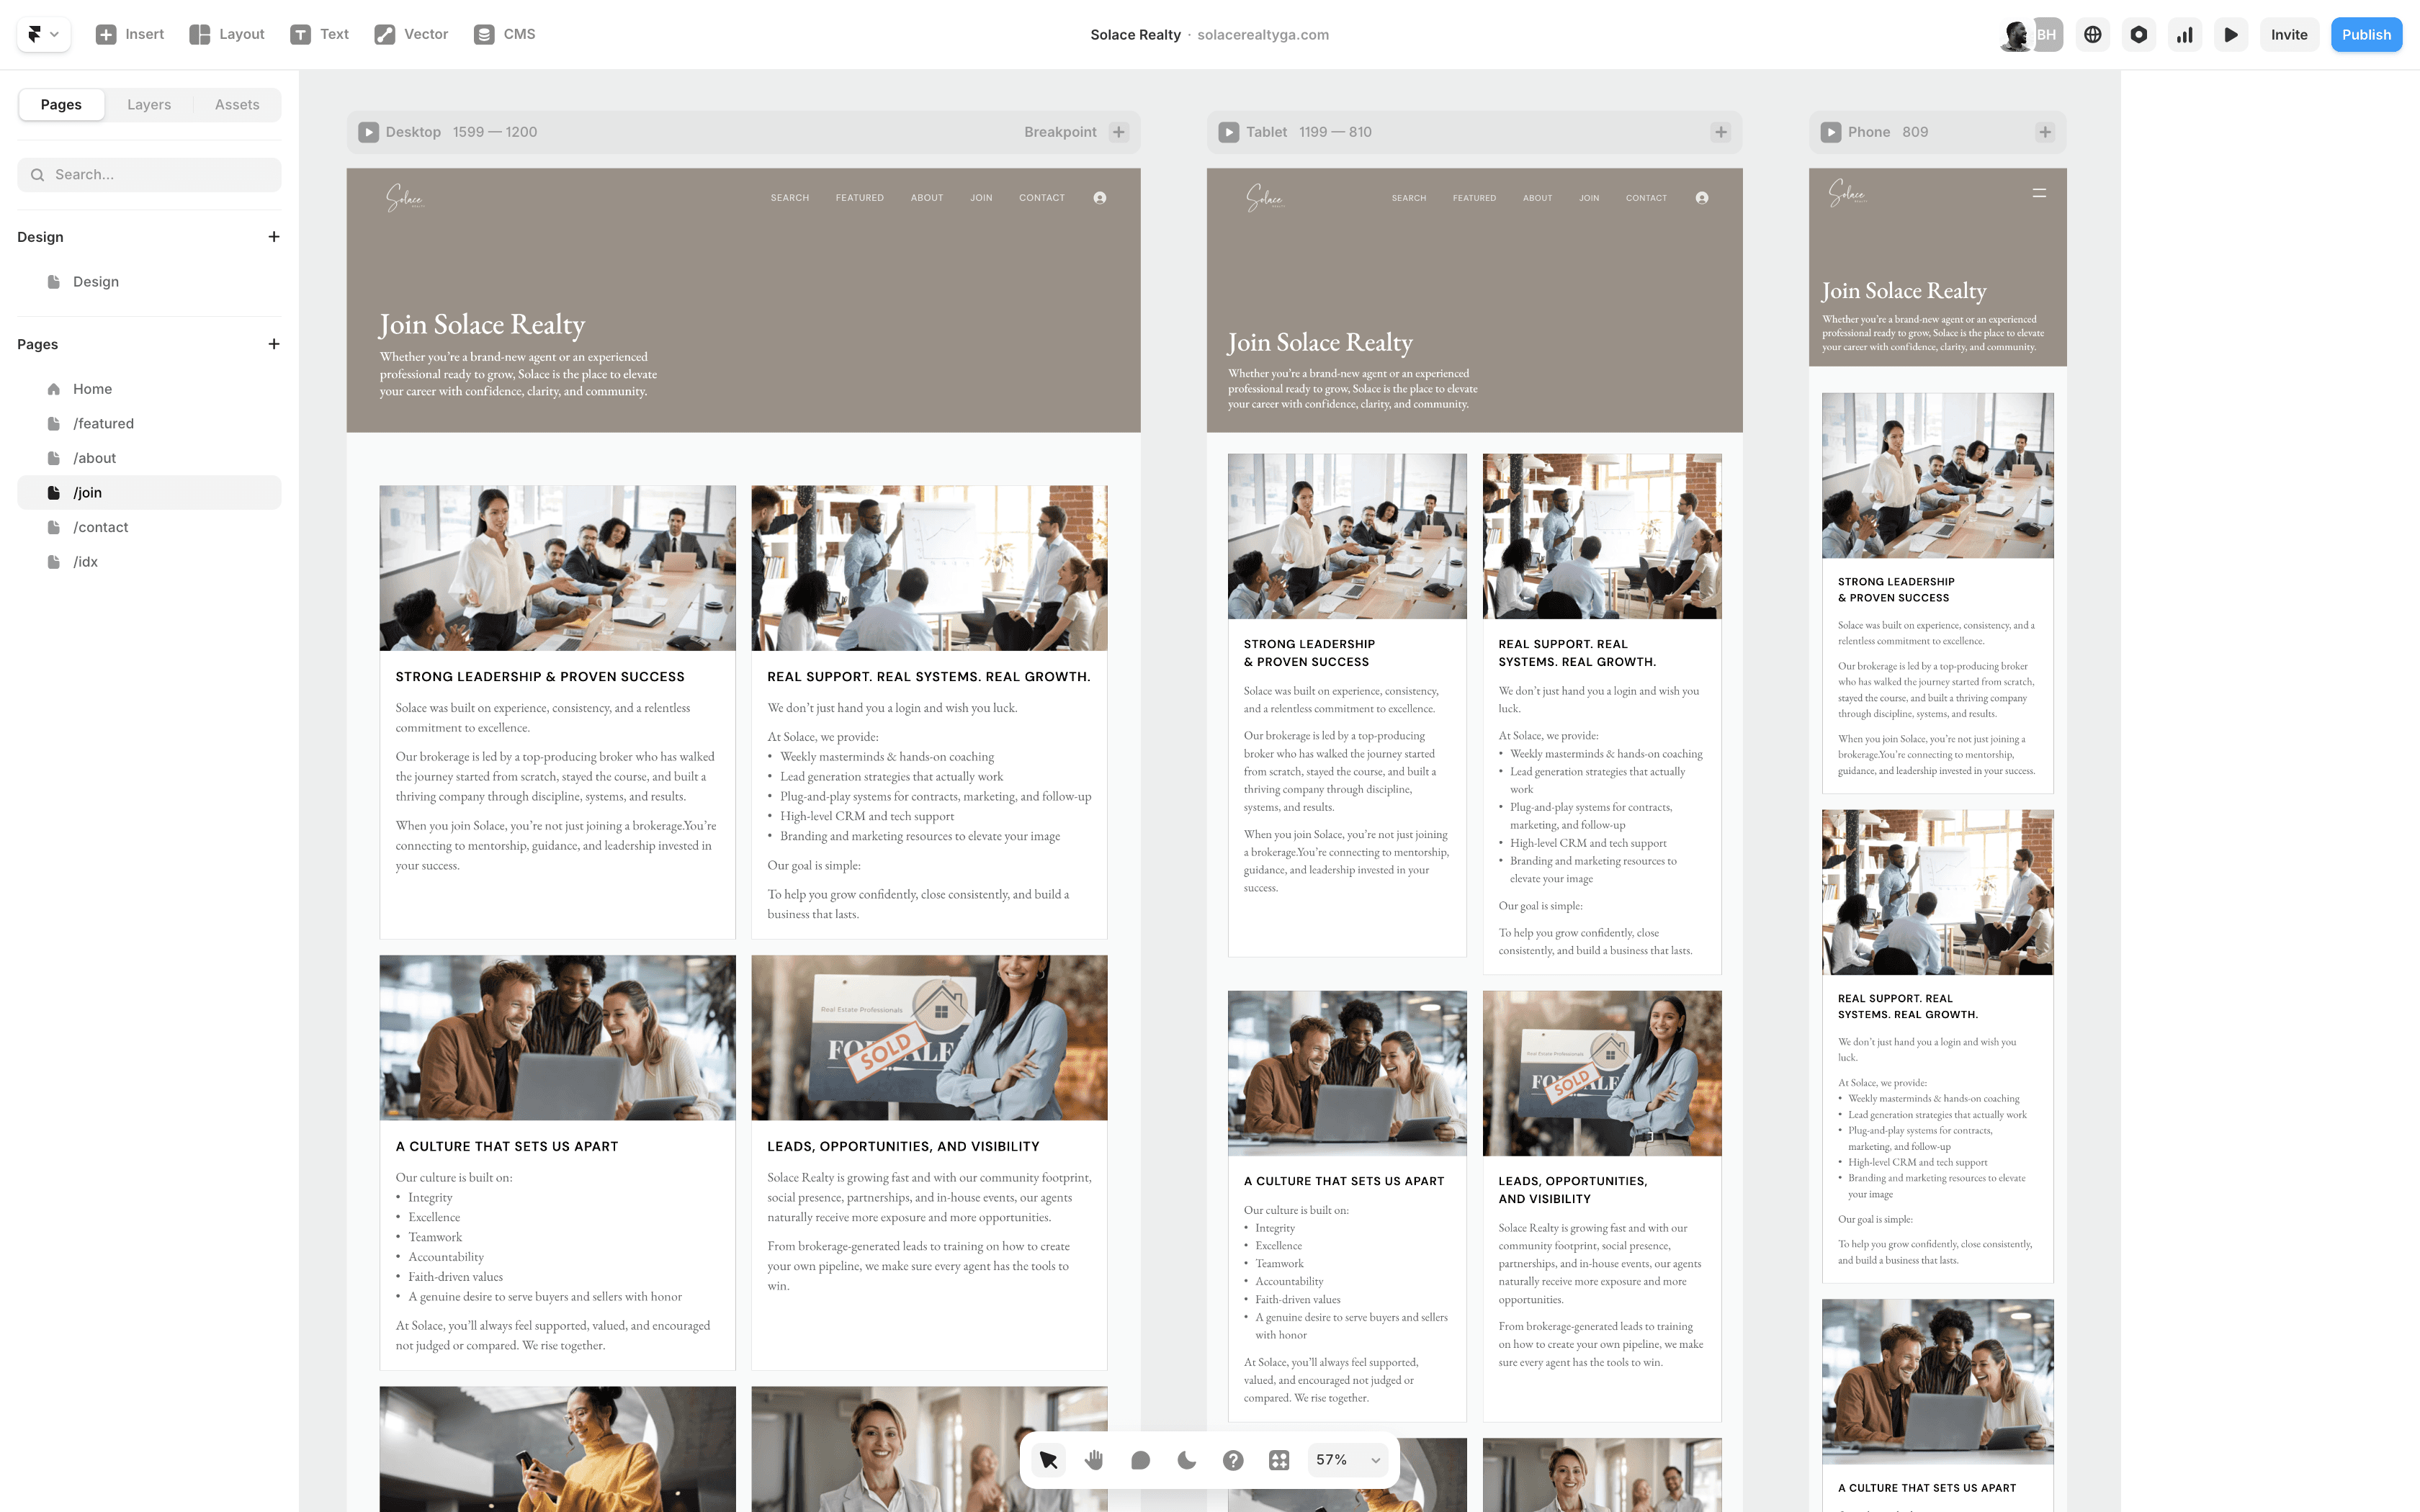Toggle dark mode moon icon
This screenshot has height=1512, width=2420.
[1187, 1460]
